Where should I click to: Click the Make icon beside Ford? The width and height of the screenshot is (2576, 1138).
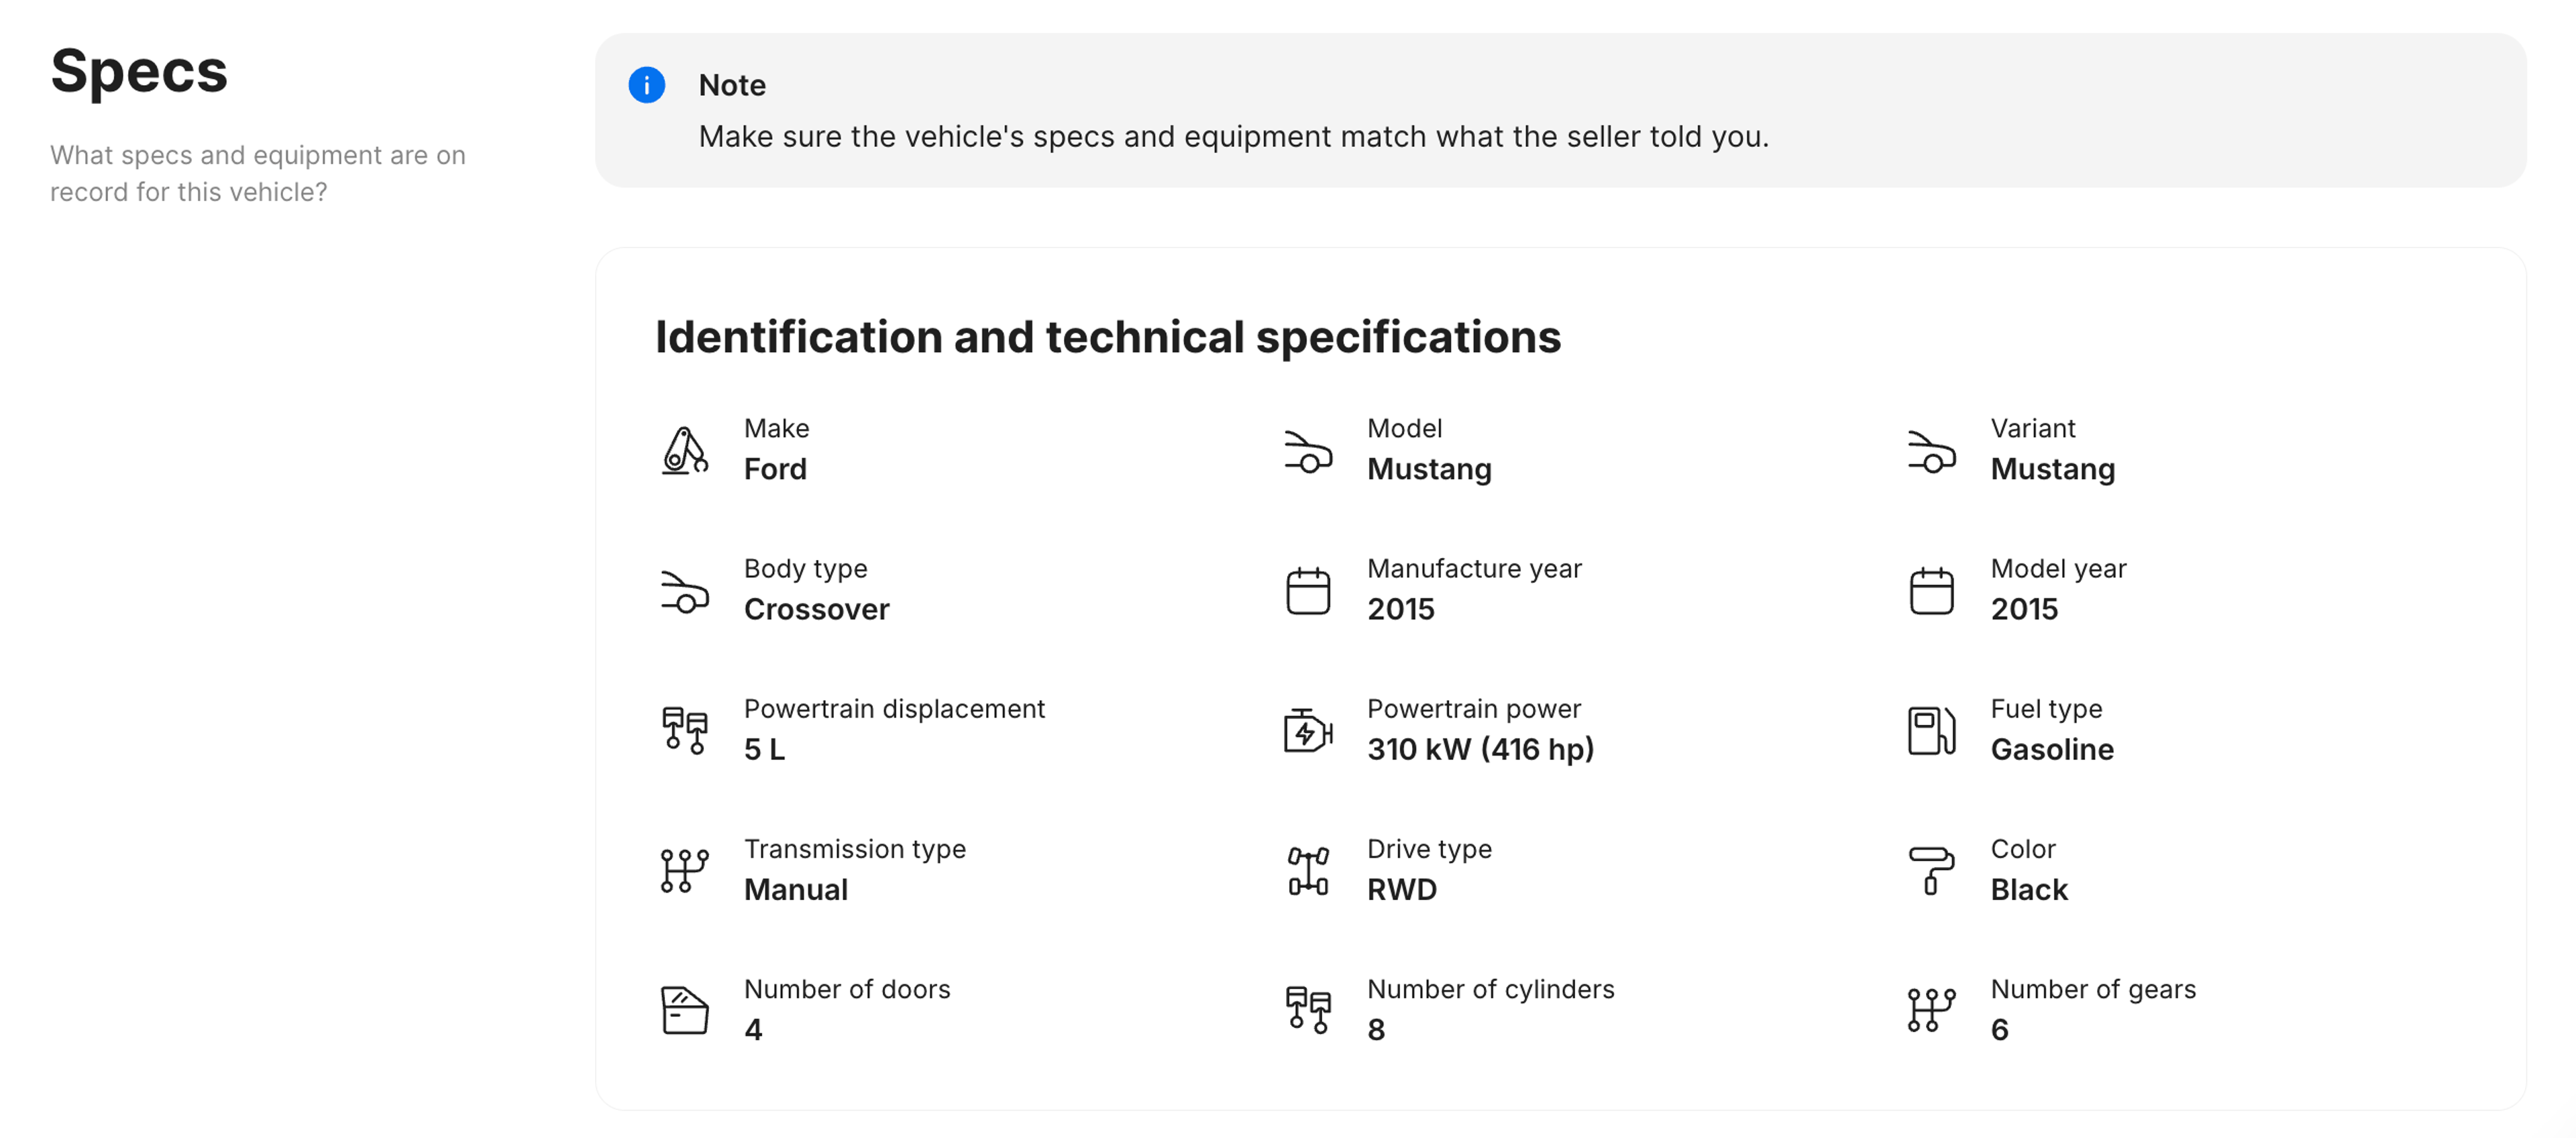(x=684, y=450)
